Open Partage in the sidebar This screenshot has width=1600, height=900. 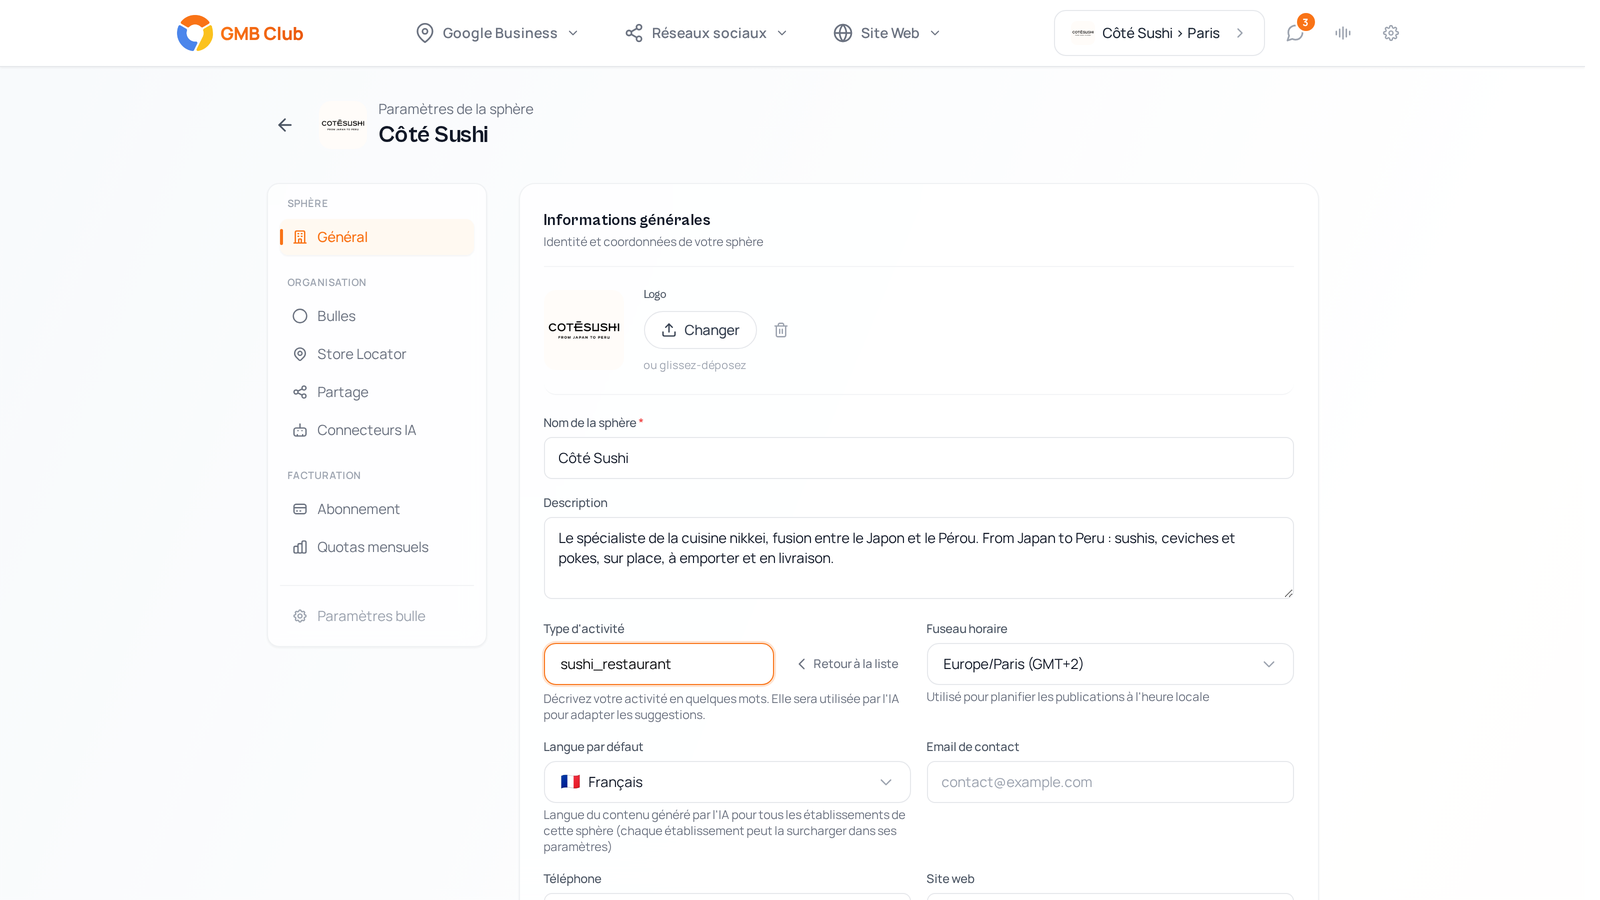377,392
